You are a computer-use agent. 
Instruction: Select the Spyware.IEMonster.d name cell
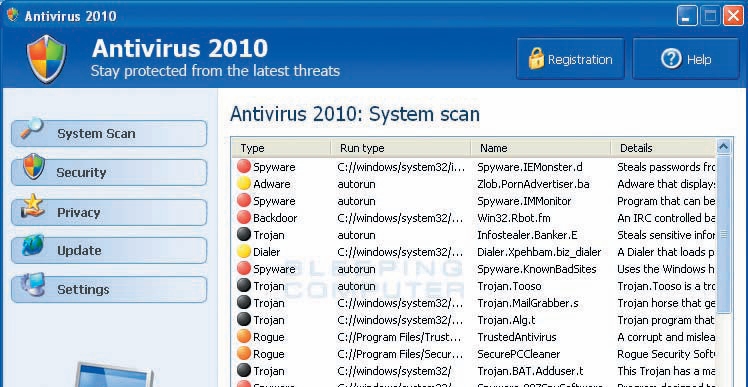pos(530,167)
